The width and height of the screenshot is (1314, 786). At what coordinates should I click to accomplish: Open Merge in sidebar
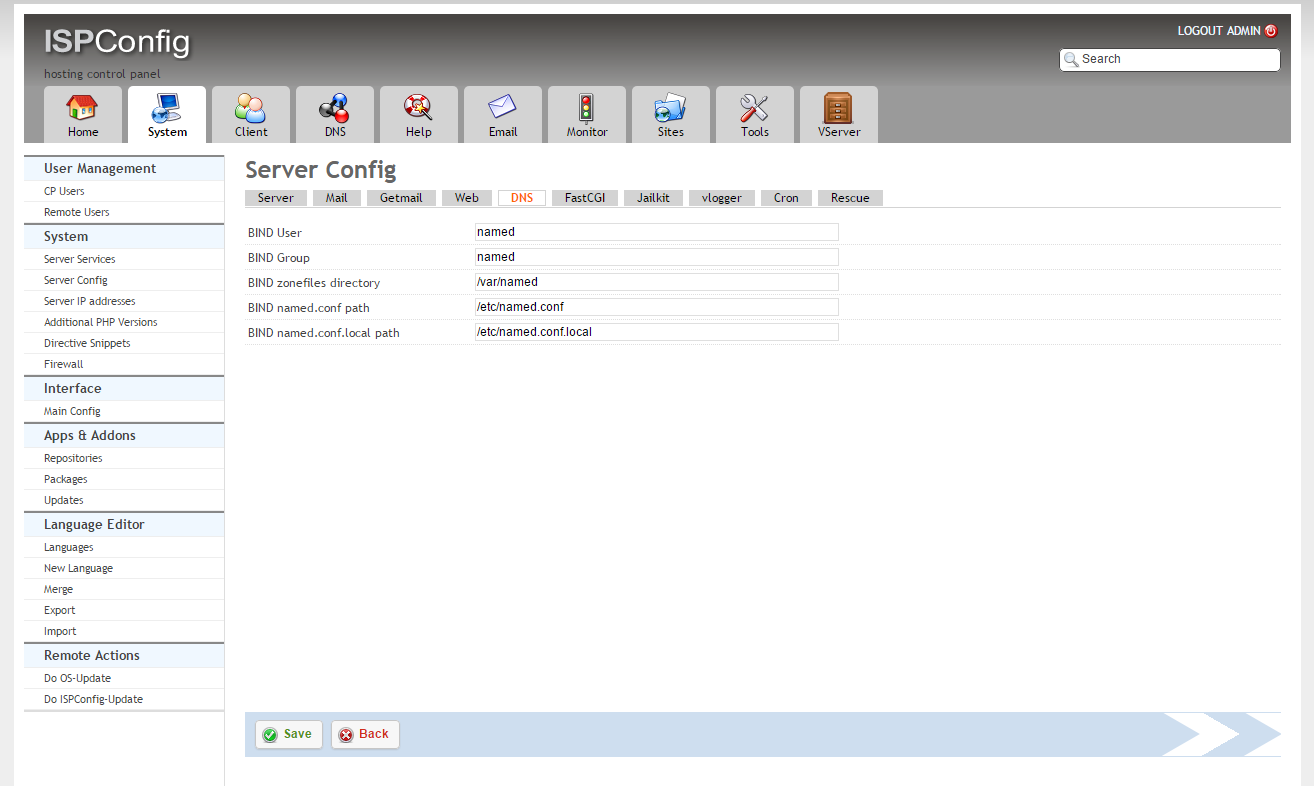59,589
